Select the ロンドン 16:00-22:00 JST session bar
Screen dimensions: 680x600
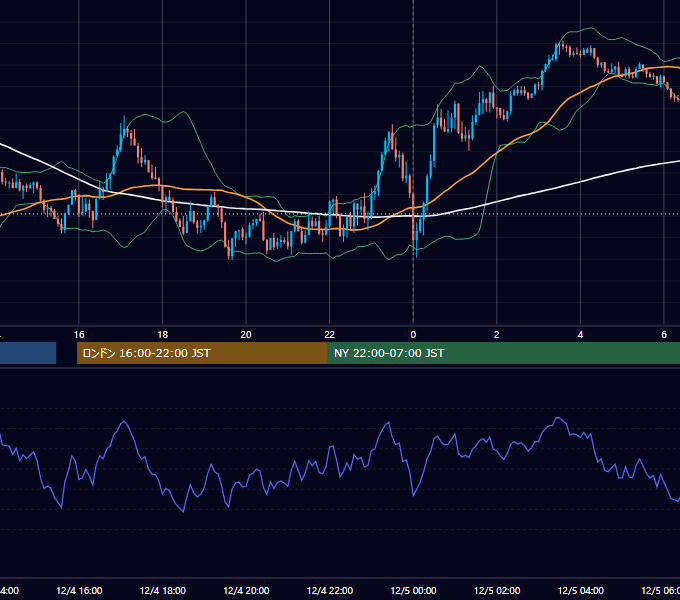202,353
